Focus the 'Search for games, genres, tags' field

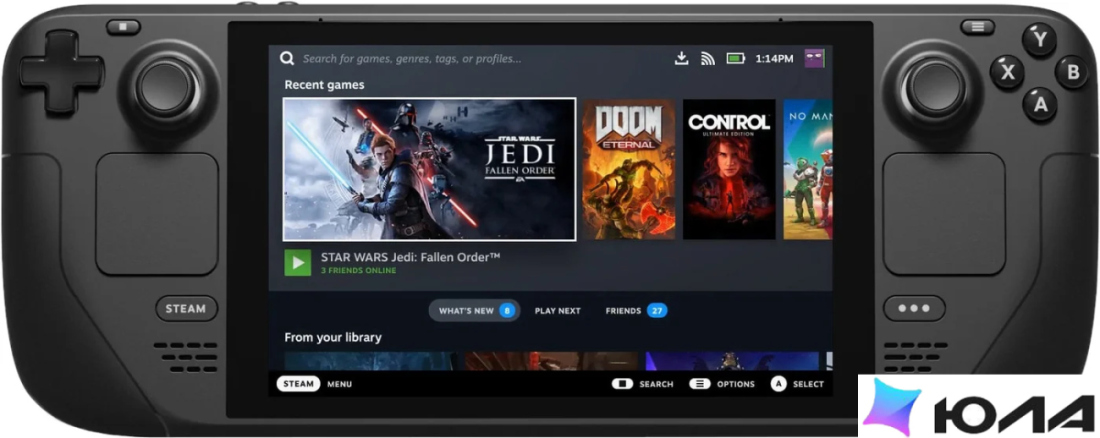412,59
